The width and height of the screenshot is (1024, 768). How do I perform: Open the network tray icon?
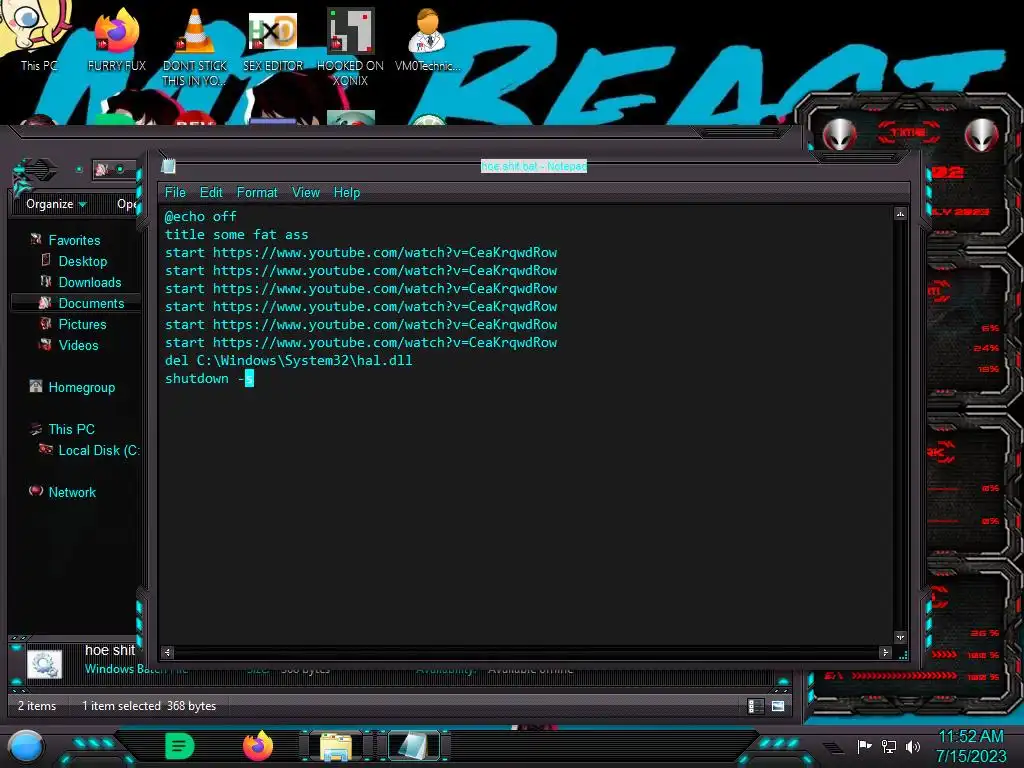[x=888, y=746]
